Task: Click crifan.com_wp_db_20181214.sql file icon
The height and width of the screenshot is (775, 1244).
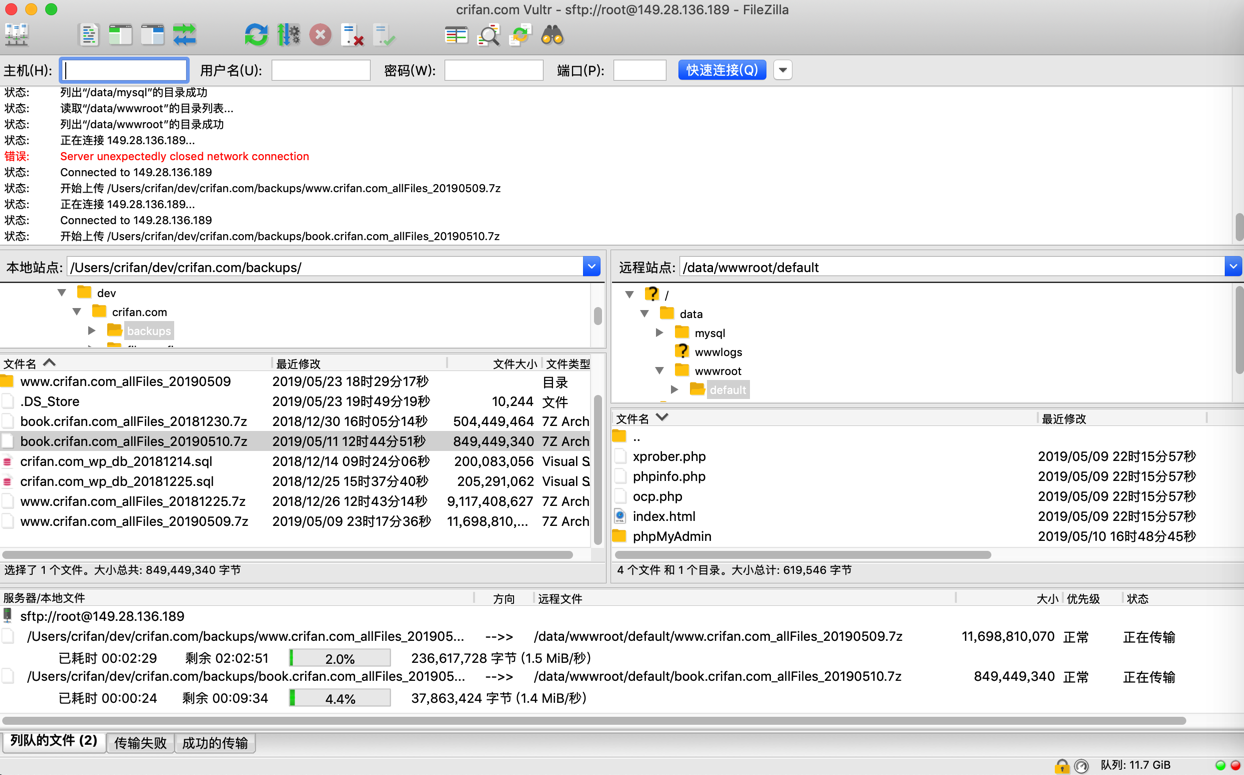Action: pyautogui.click(x=8, y=461)
